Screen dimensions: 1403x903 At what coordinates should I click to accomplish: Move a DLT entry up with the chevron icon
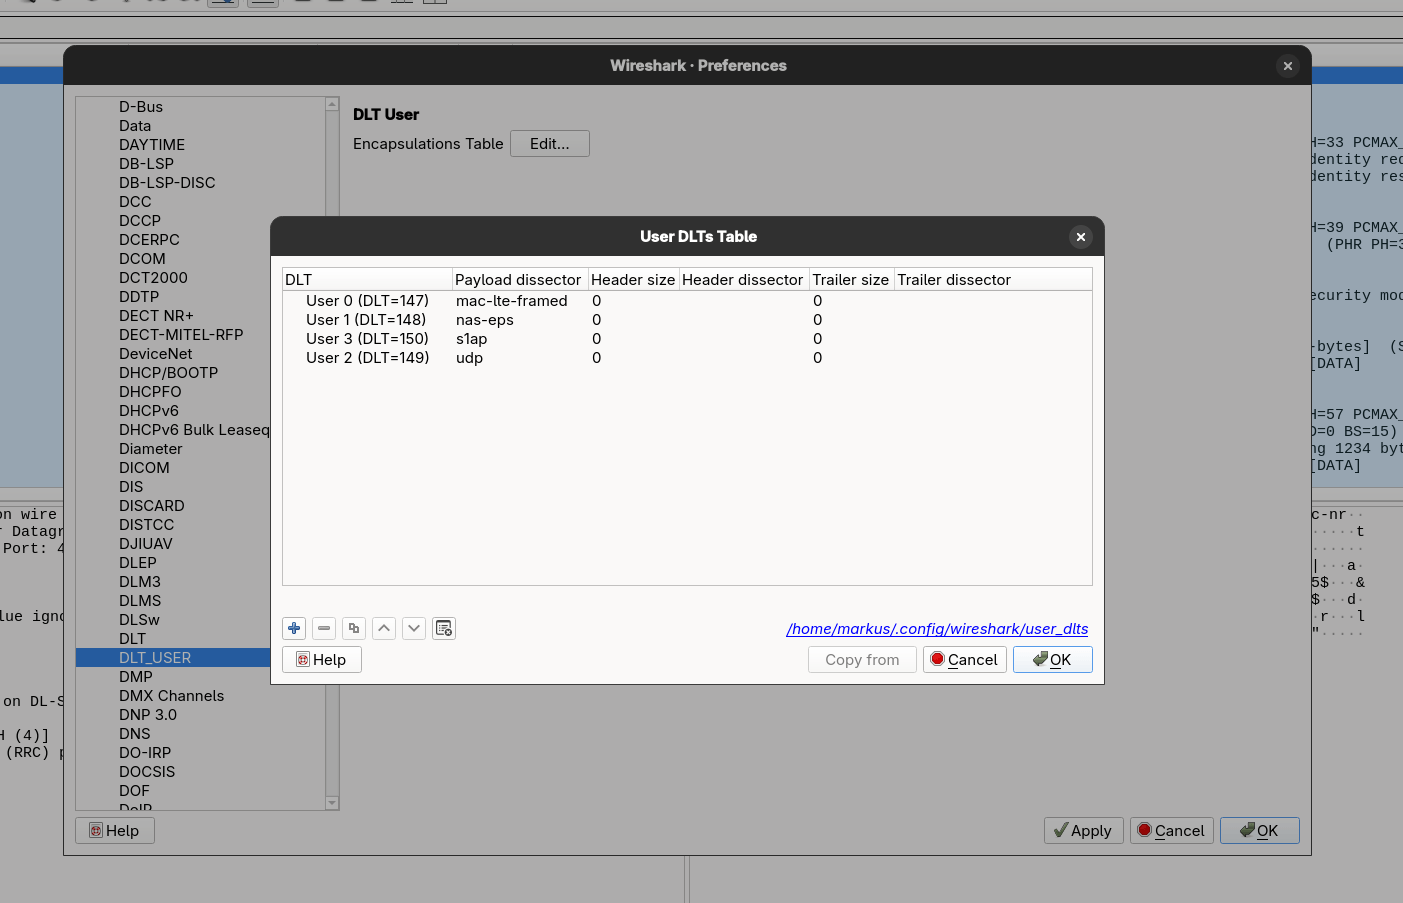coord(383,628)
